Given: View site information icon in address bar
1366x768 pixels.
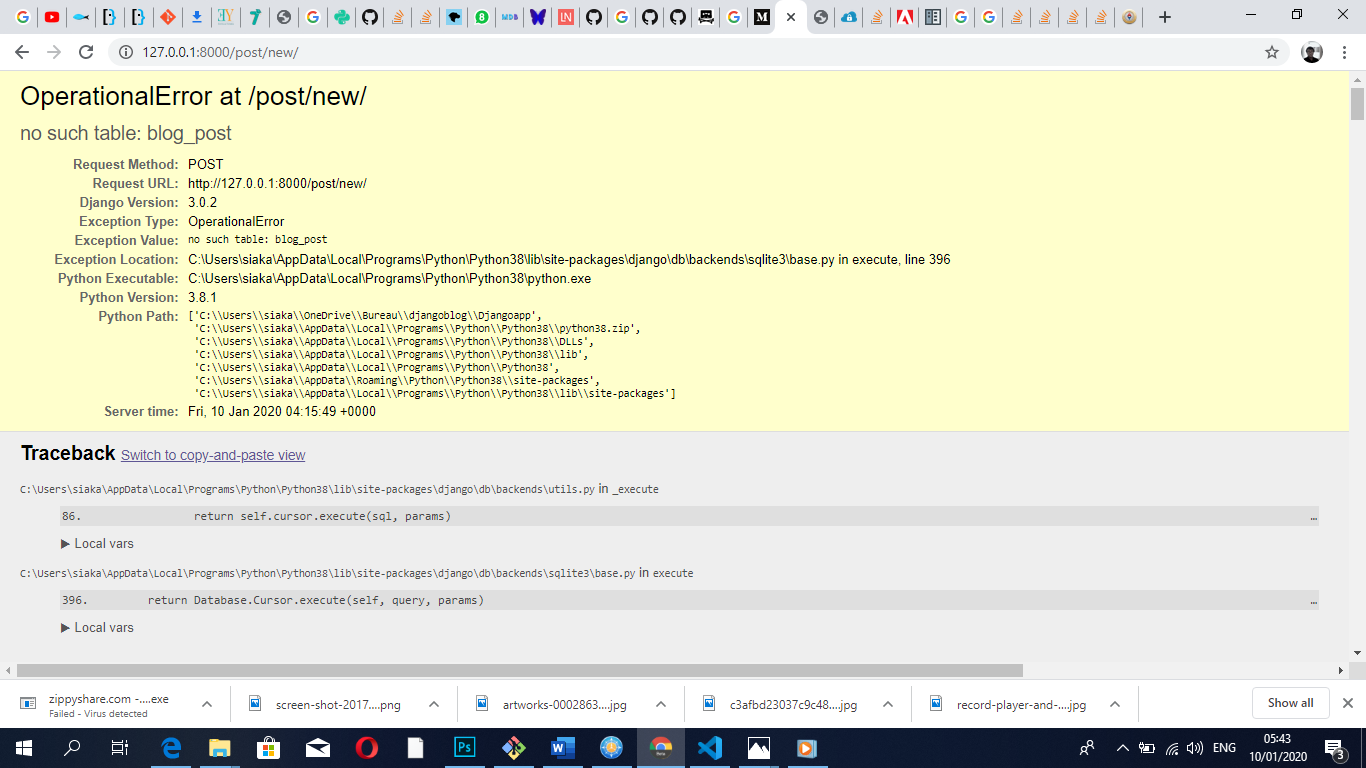Looking at the screenshot, I should (126, 52).
